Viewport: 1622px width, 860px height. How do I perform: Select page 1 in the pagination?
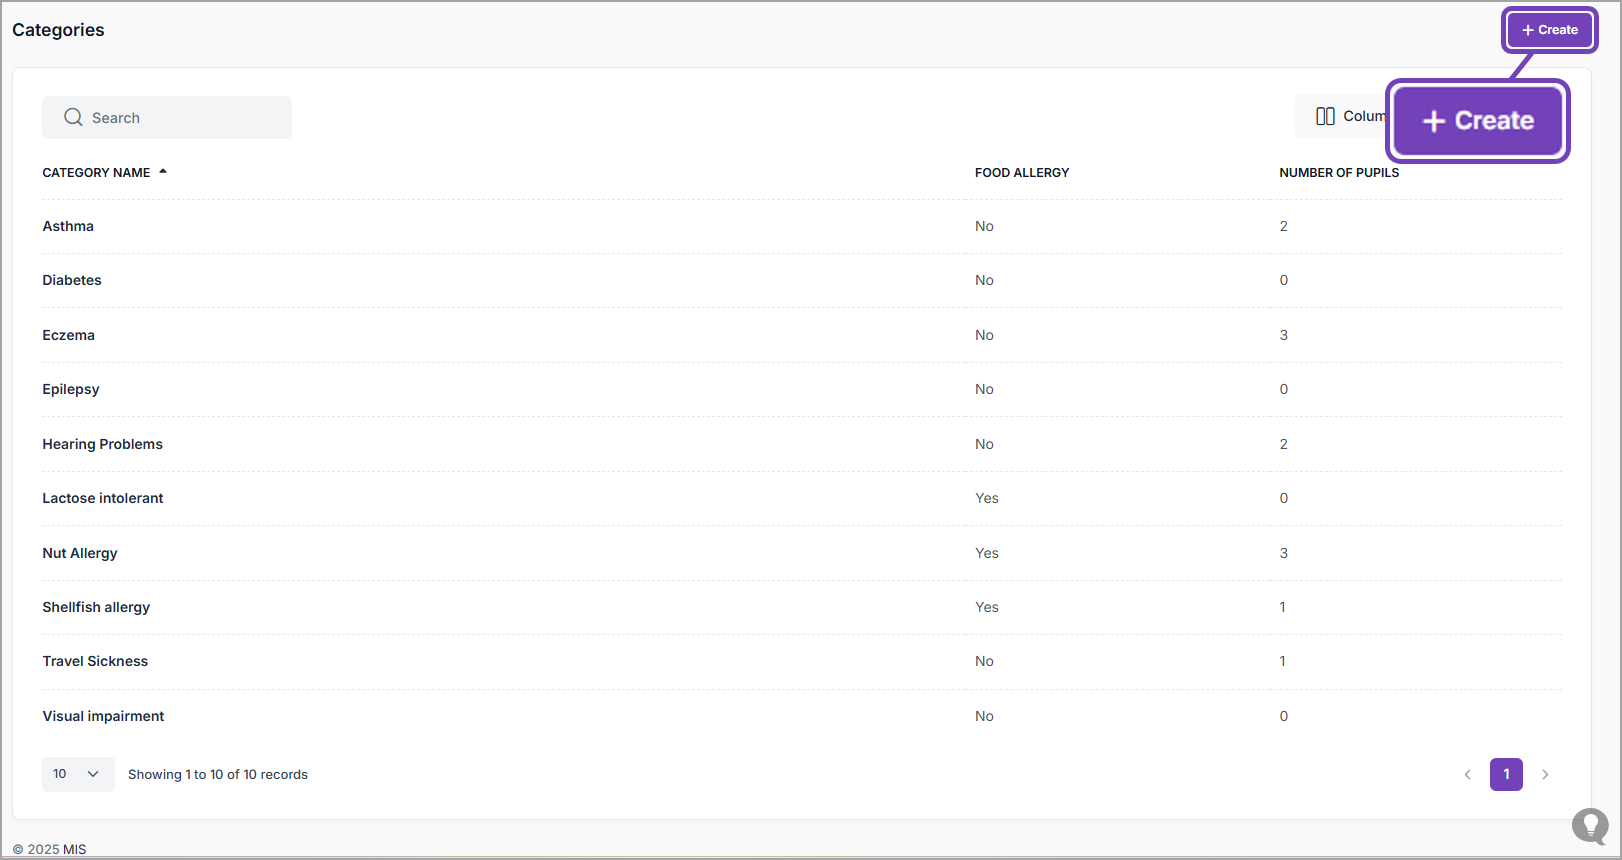click(x=1506, y=774)
